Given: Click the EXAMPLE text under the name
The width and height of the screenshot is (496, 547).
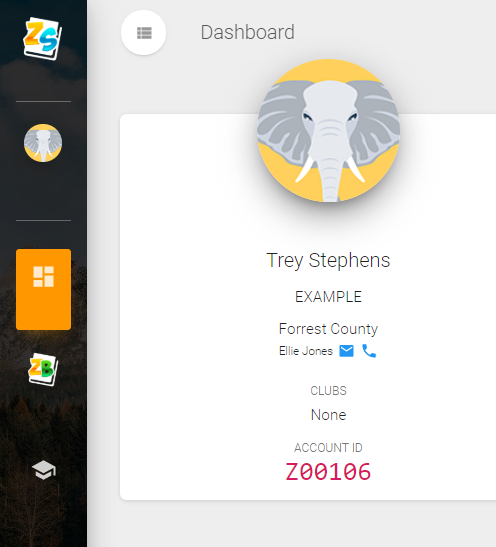Looking at the screenshot, I should (328, 297).
